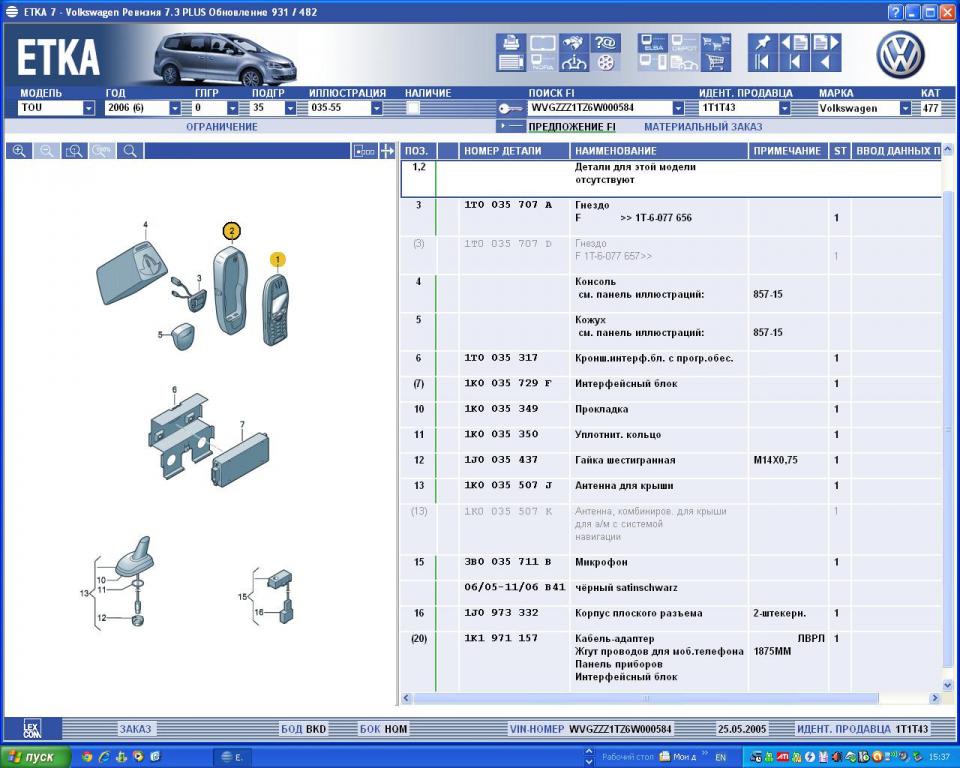Image resolution: width=960 pixels, height=768 pixels.
Task: Click the info driver figure icon
Action: click(x=573, y=62)
